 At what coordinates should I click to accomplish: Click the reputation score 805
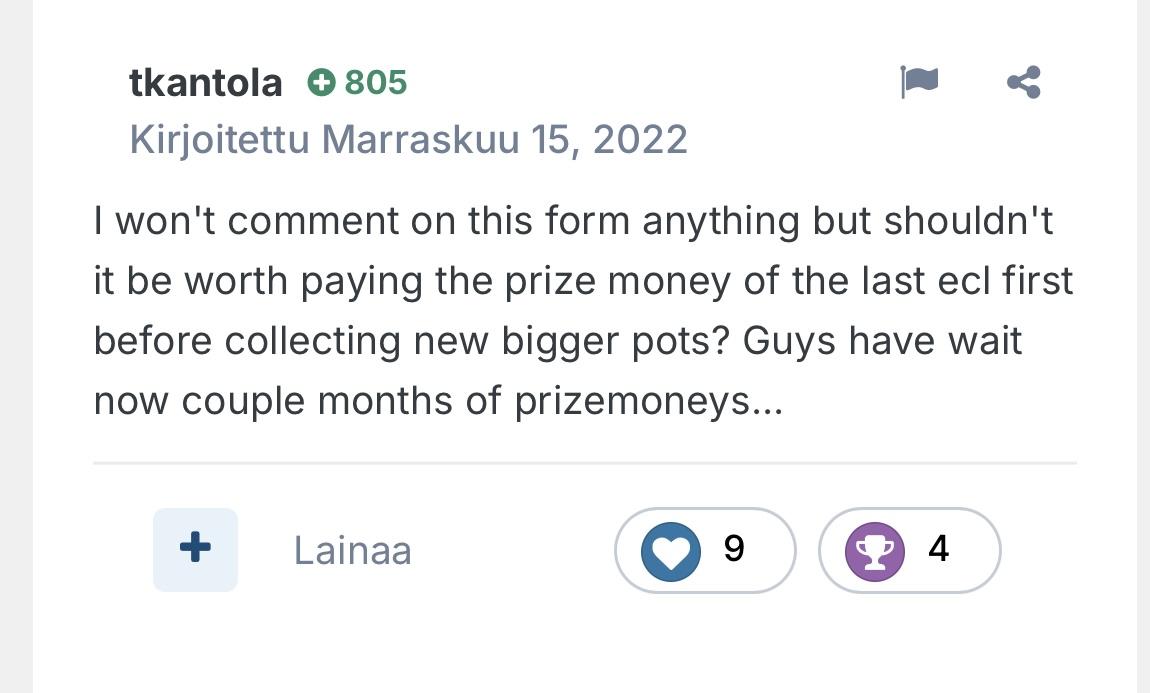tap(376, 82)
